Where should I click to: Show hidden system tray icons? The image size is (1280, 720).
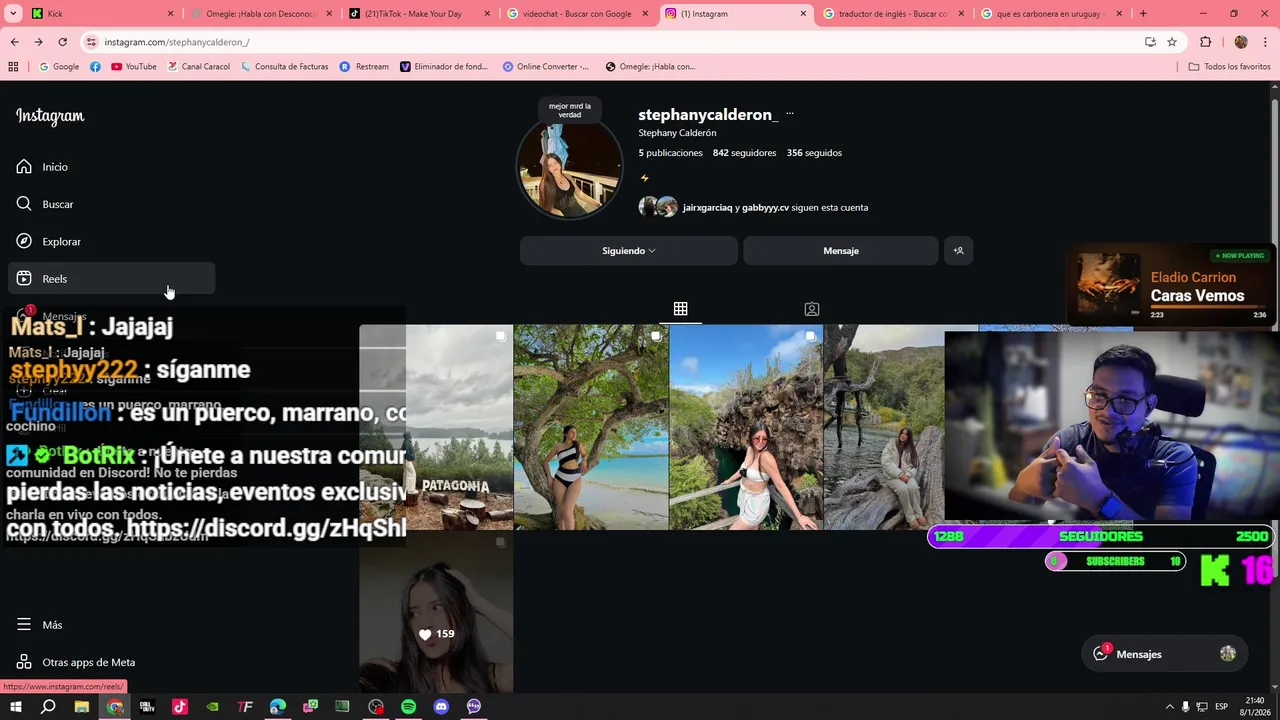click(1169, 707)
